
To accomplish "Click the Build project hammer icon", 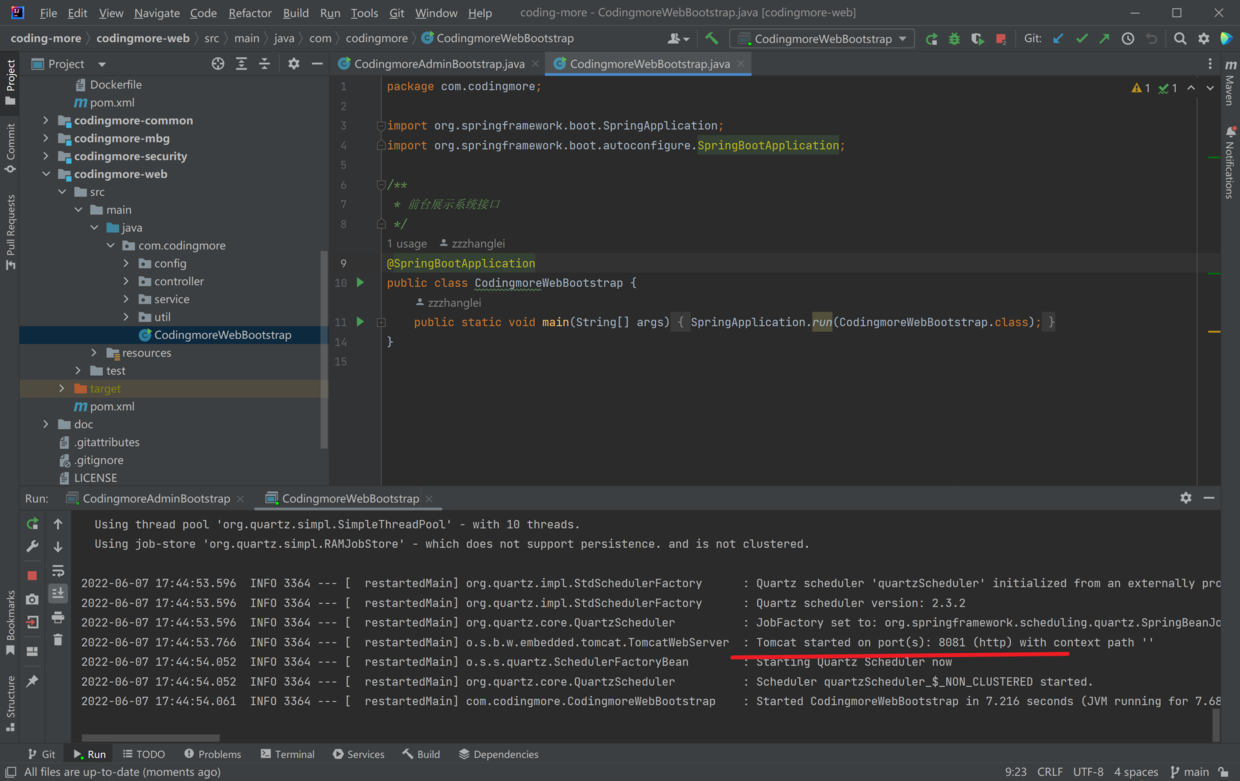I will tap(711, 39).
